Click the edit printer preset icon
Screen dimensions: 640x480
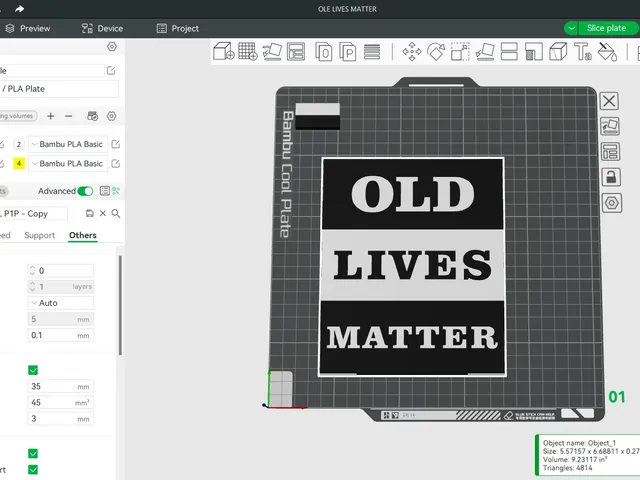coord(111,71)
